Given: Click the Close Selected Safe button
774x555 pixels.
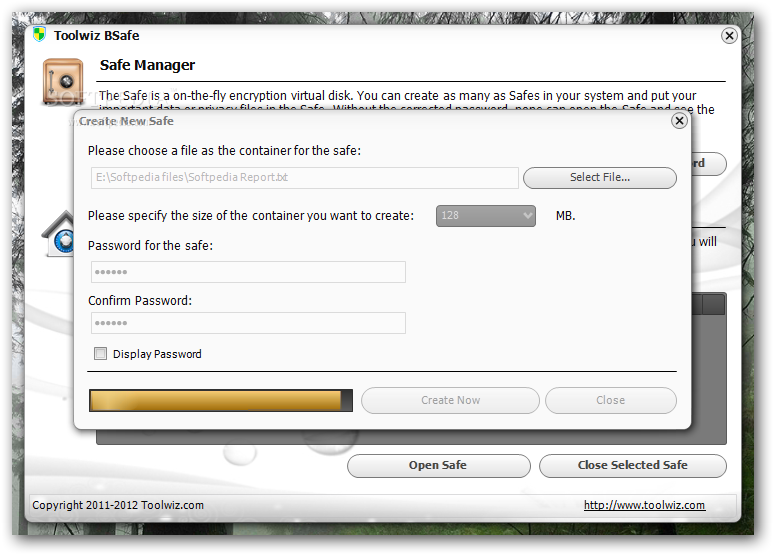Looking at the screenshot, I should click(633, 466).
